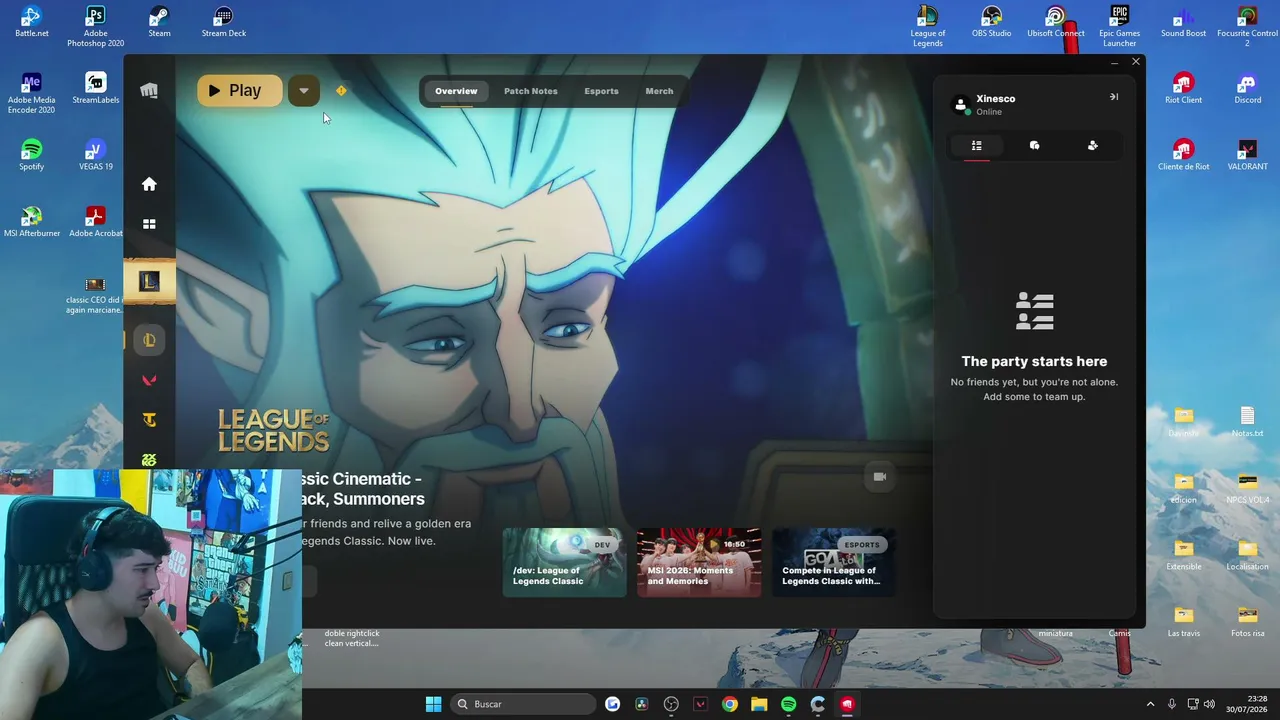The image size is (1280, 720).
Task: Open Spotify from the taskbar
Action: [x=788, y=704]
